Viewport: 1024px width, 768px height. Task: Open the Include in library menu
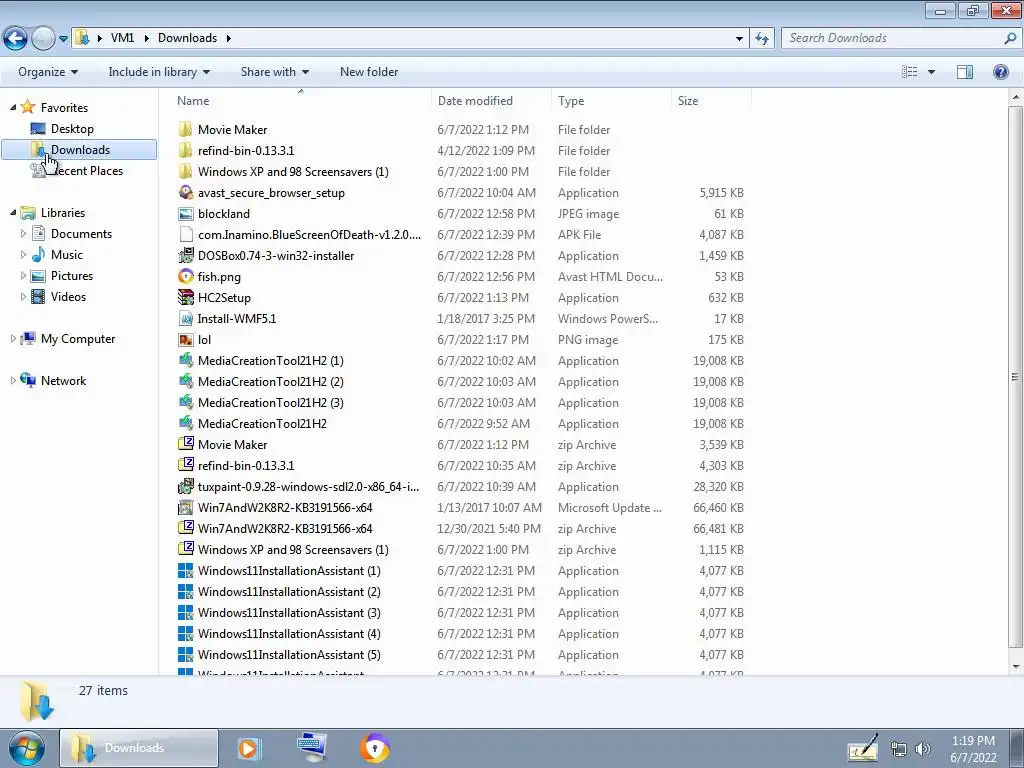click(159, 72)
